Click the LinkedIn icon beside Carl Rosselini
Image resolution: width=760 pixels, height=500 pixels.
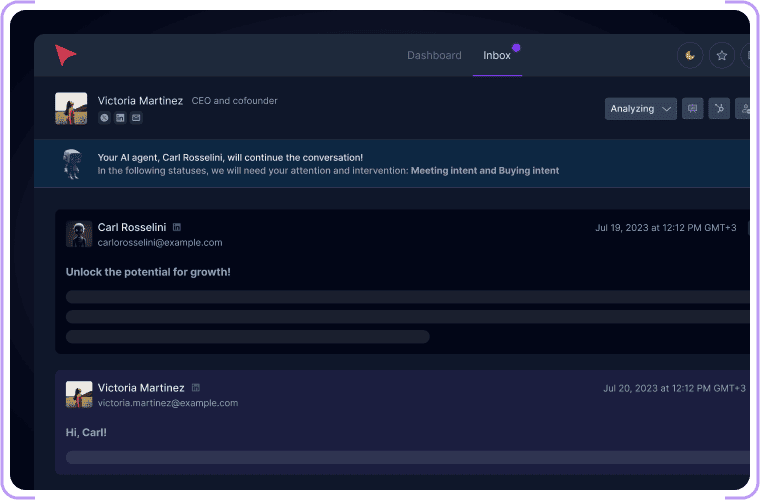[177, 227]
